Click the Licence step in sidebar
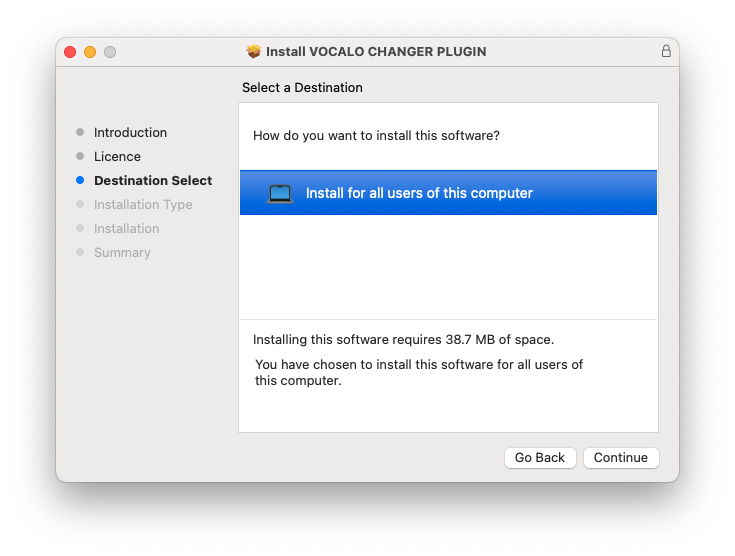 (x=117, y=156)
